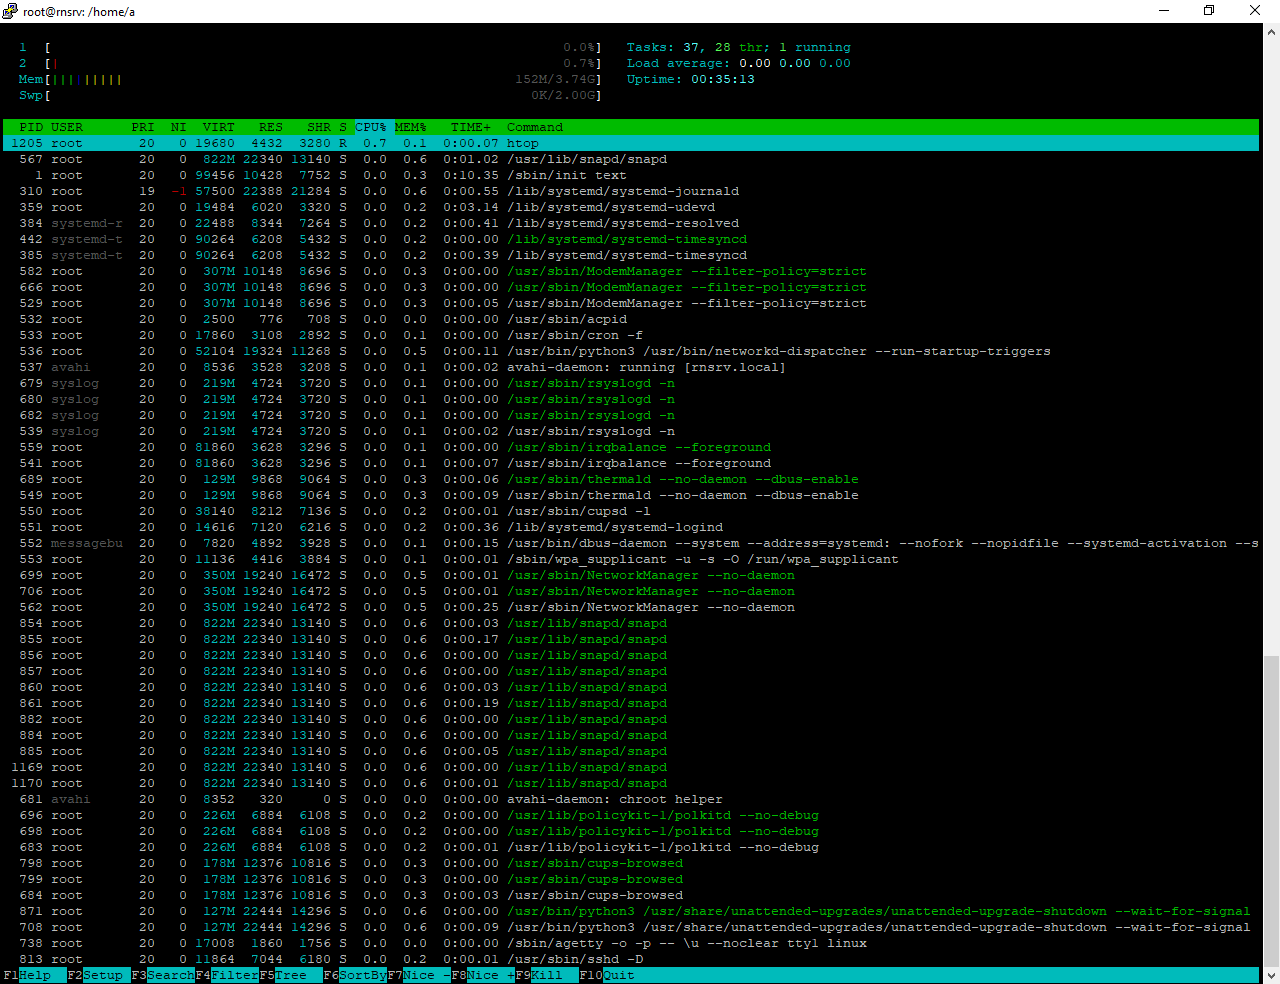Sort by the MEM% column header
Screen dimensions: 1280x984
(411, 127)
